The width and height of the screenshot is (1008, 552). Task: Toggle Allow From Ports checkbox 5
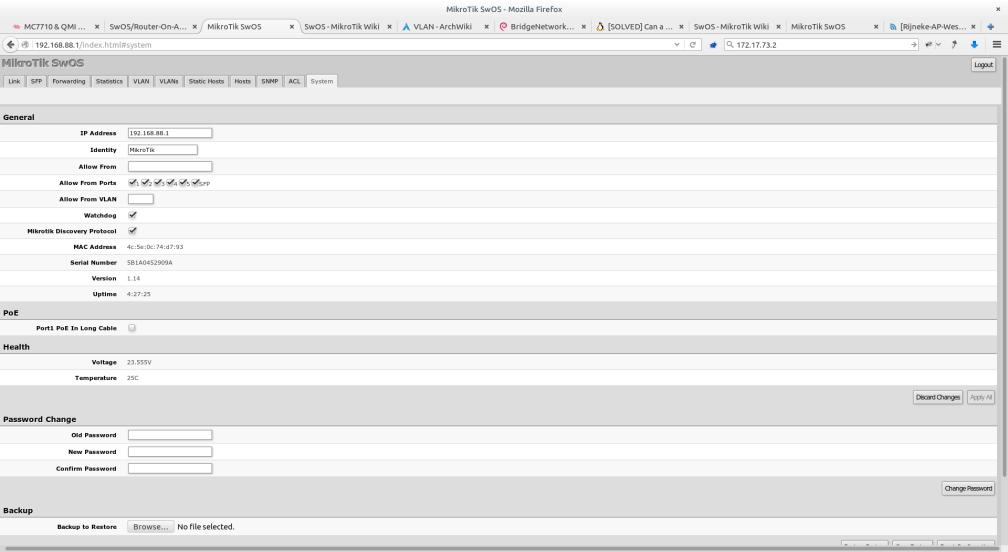[x=183, y=183]
